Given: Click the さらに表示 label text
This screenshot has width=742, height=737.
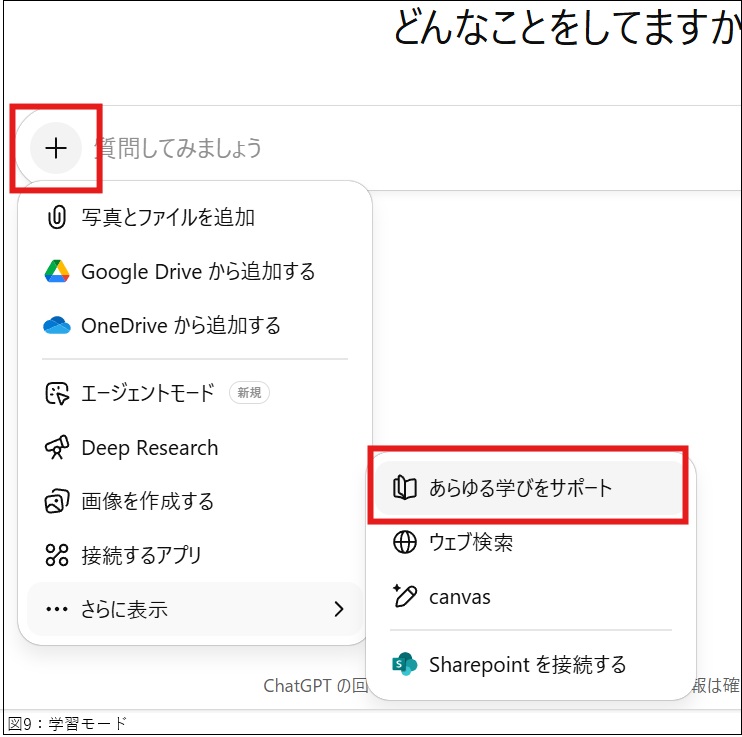Looking at the screenshot, I should (x=124, y=609).
